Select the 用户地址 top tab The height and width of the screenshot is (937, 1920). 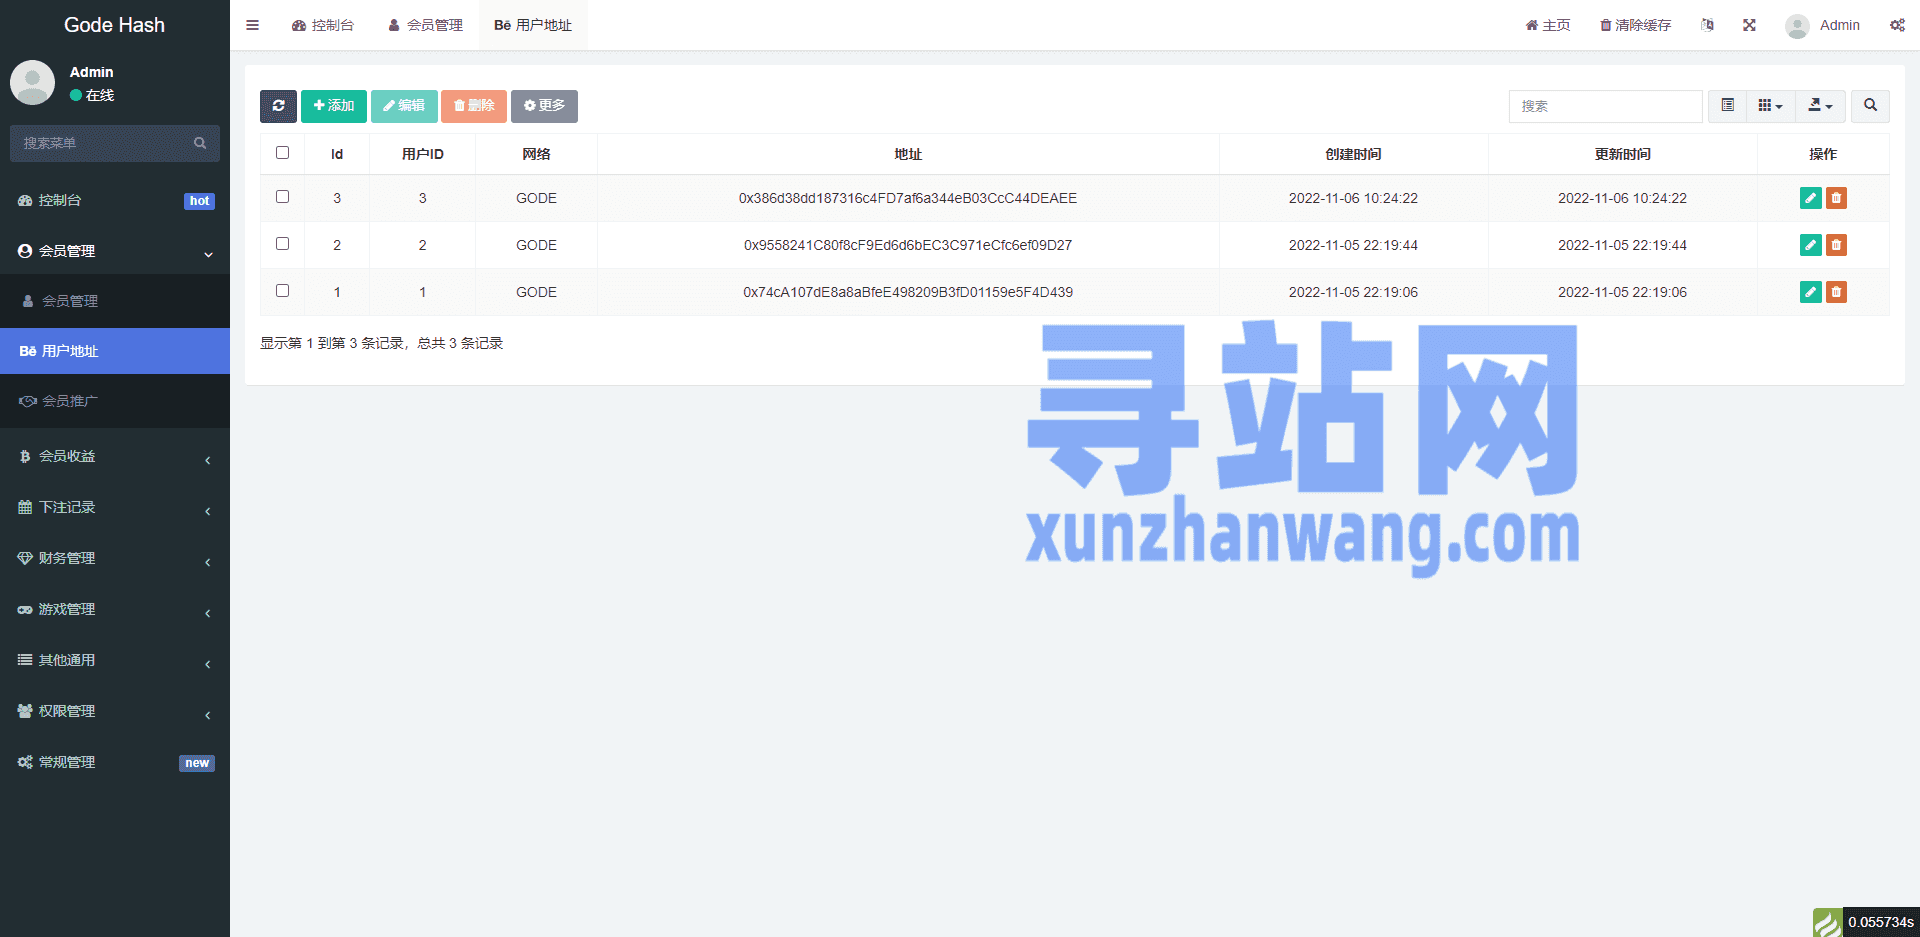point(533,25)
